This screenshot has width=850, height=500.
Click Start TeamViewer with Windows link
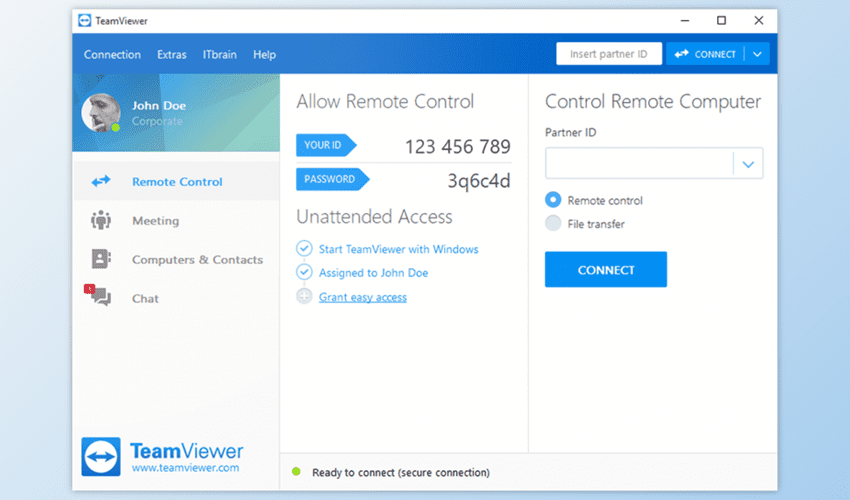pos(398,249)
